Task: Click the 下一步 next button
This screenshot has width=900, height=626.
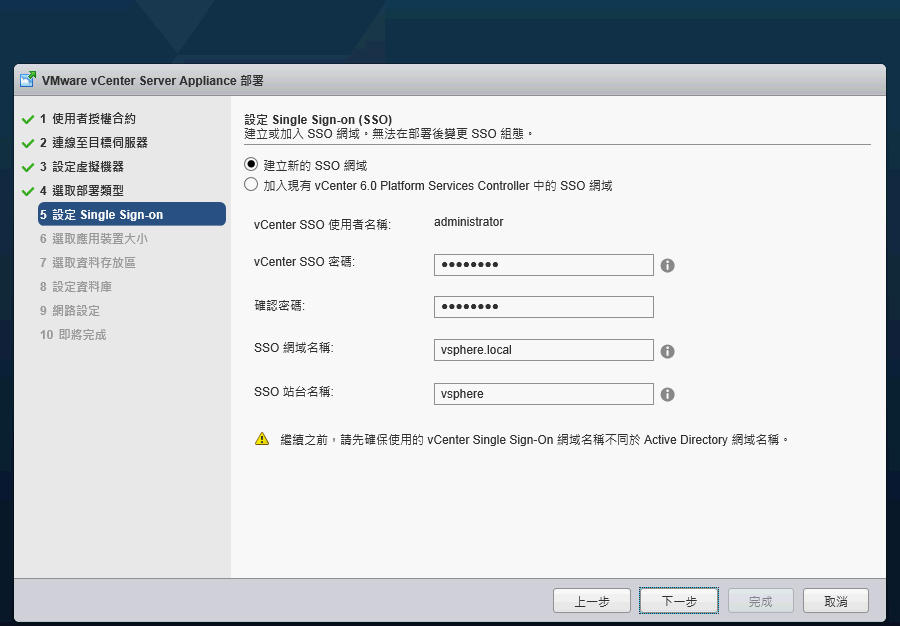Action: click(x=679, y=601)
